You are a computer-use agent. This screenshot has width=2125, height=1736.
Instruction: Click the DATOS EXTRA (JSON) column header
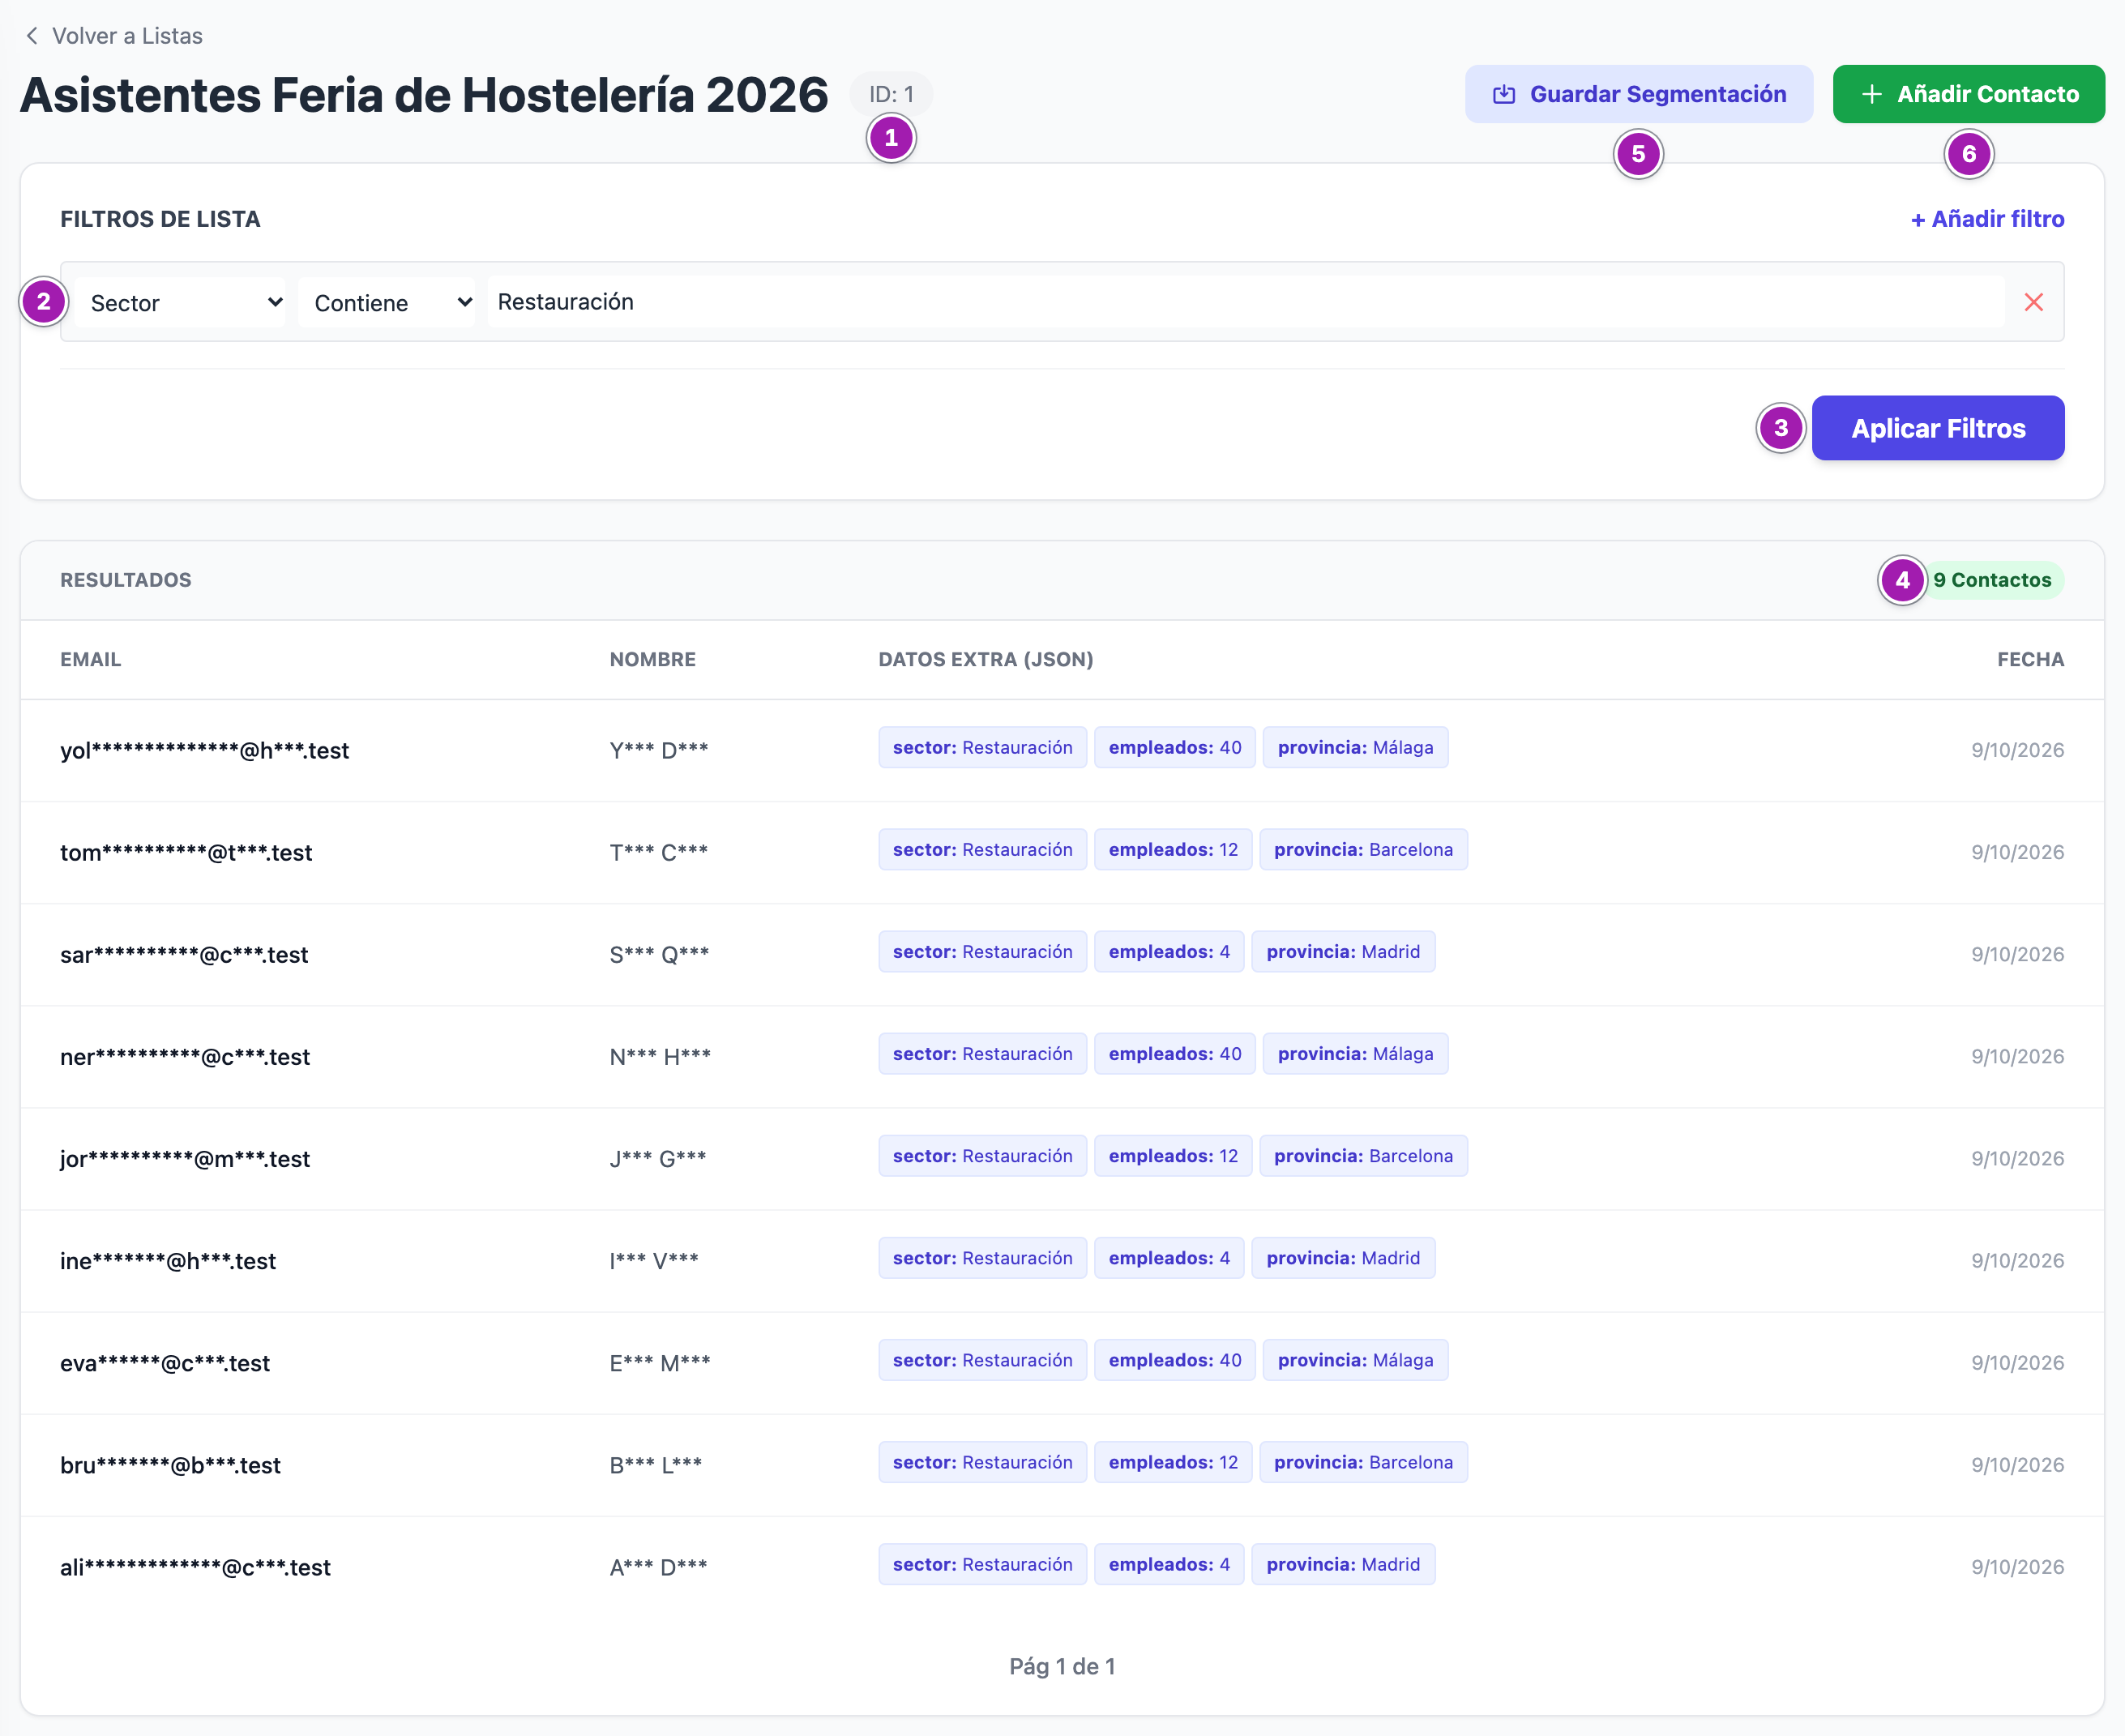point(985,659)
